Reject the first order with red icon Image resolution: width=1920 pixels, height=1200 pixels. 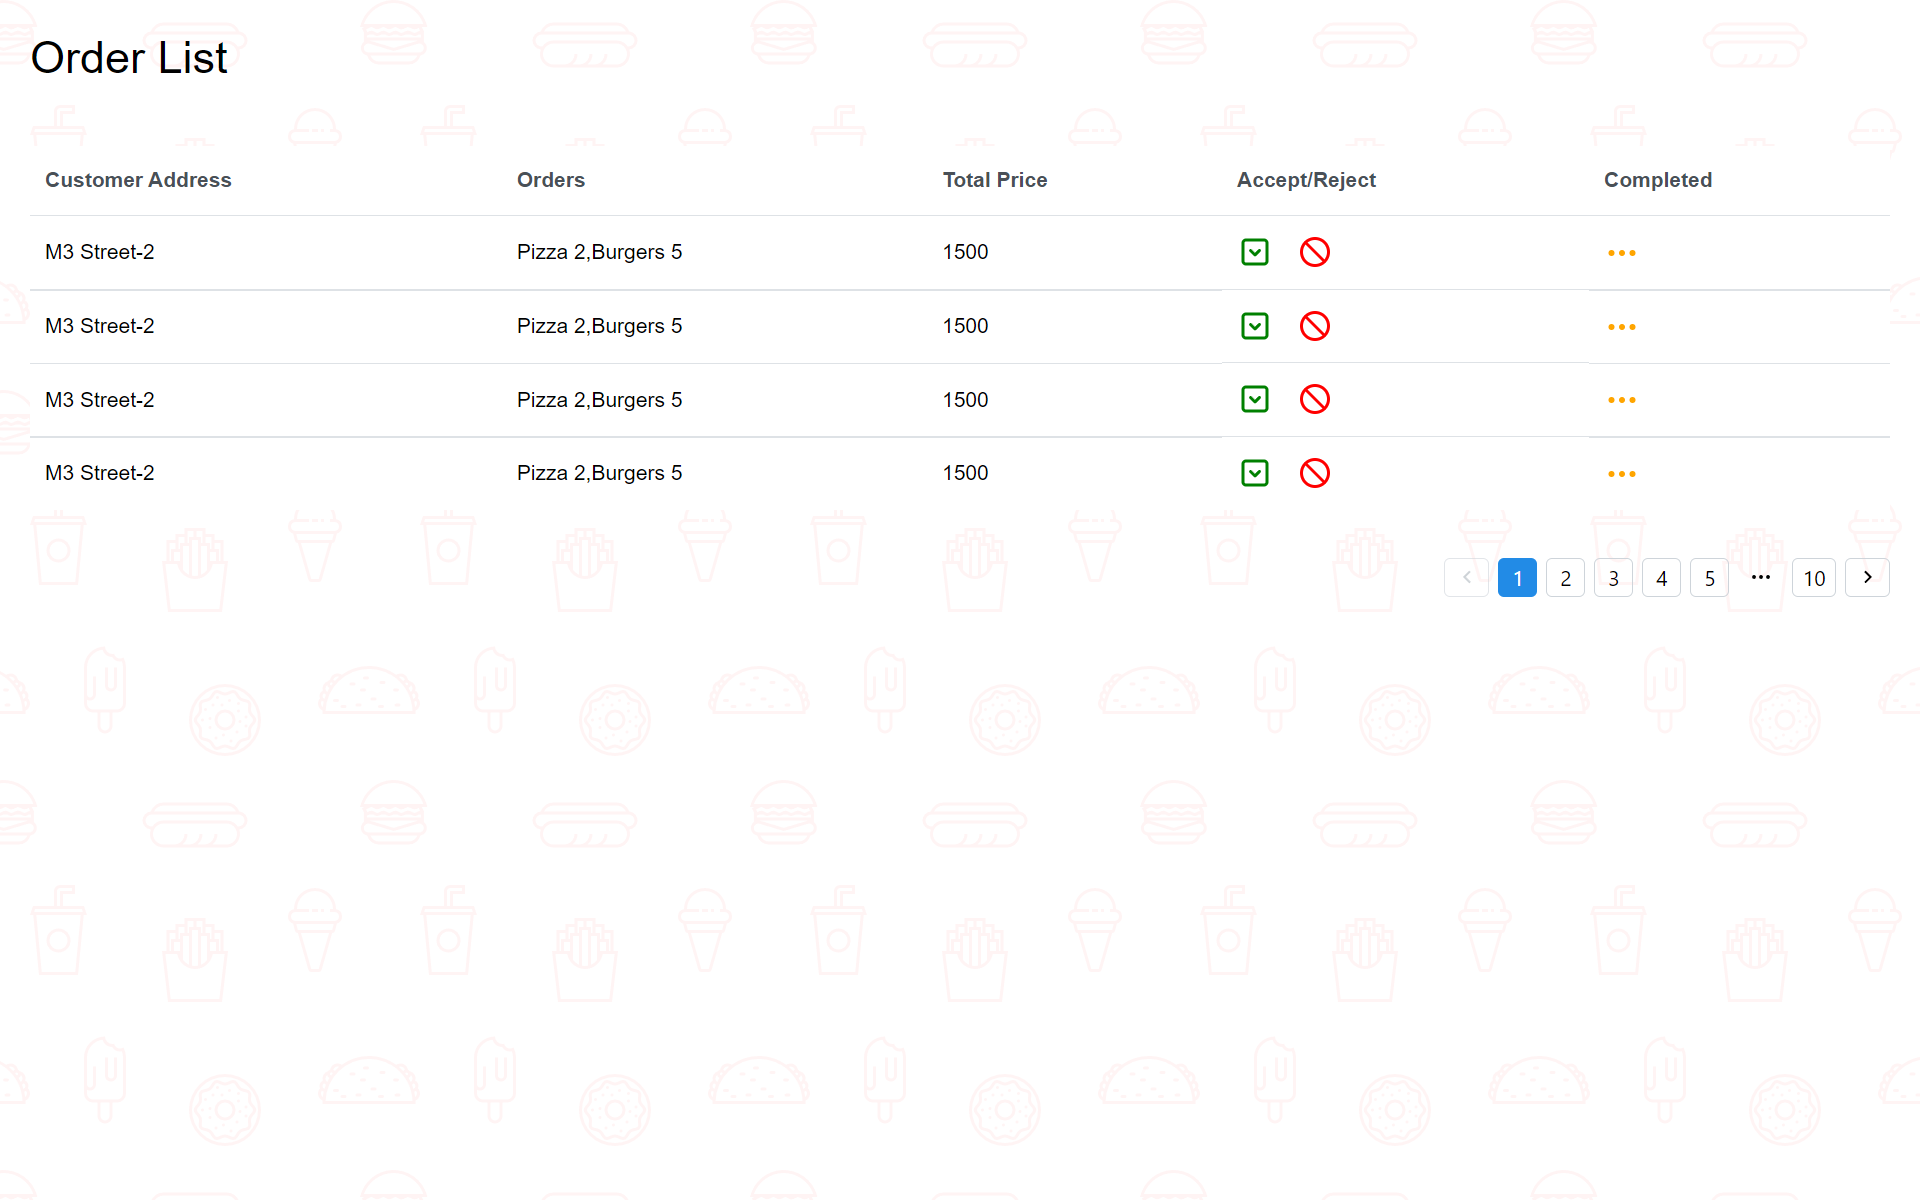click(1314, 252)
